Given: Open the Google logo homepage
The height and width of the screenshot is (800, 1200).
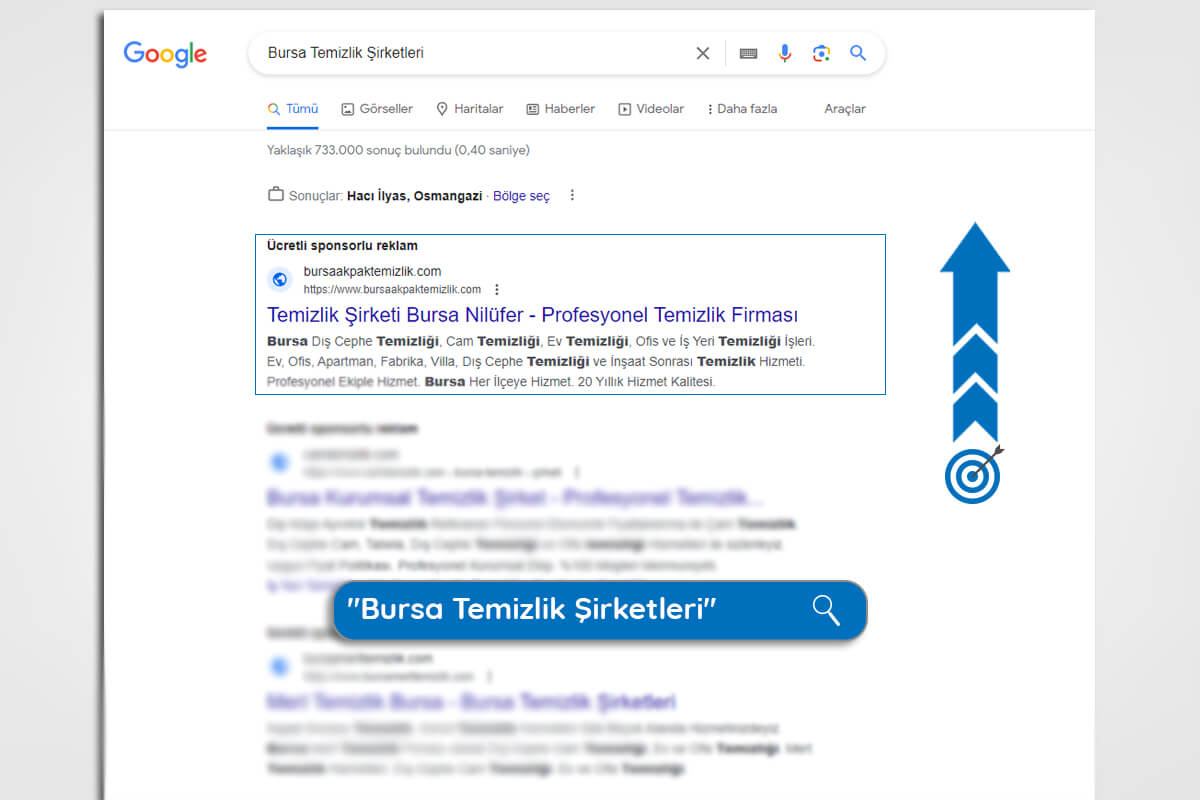Looking at the screenshot, I should click(x=165, y=53).
